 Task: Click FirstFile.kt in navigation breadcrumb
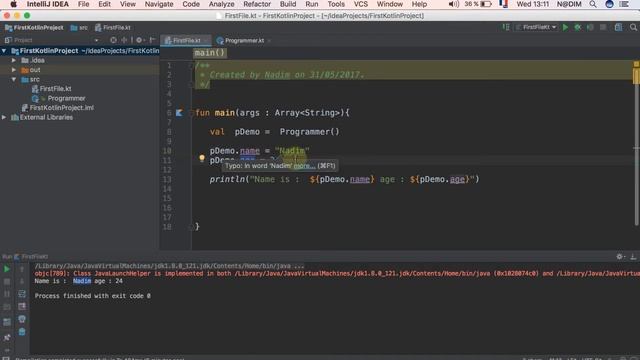[x=113, y=27]
